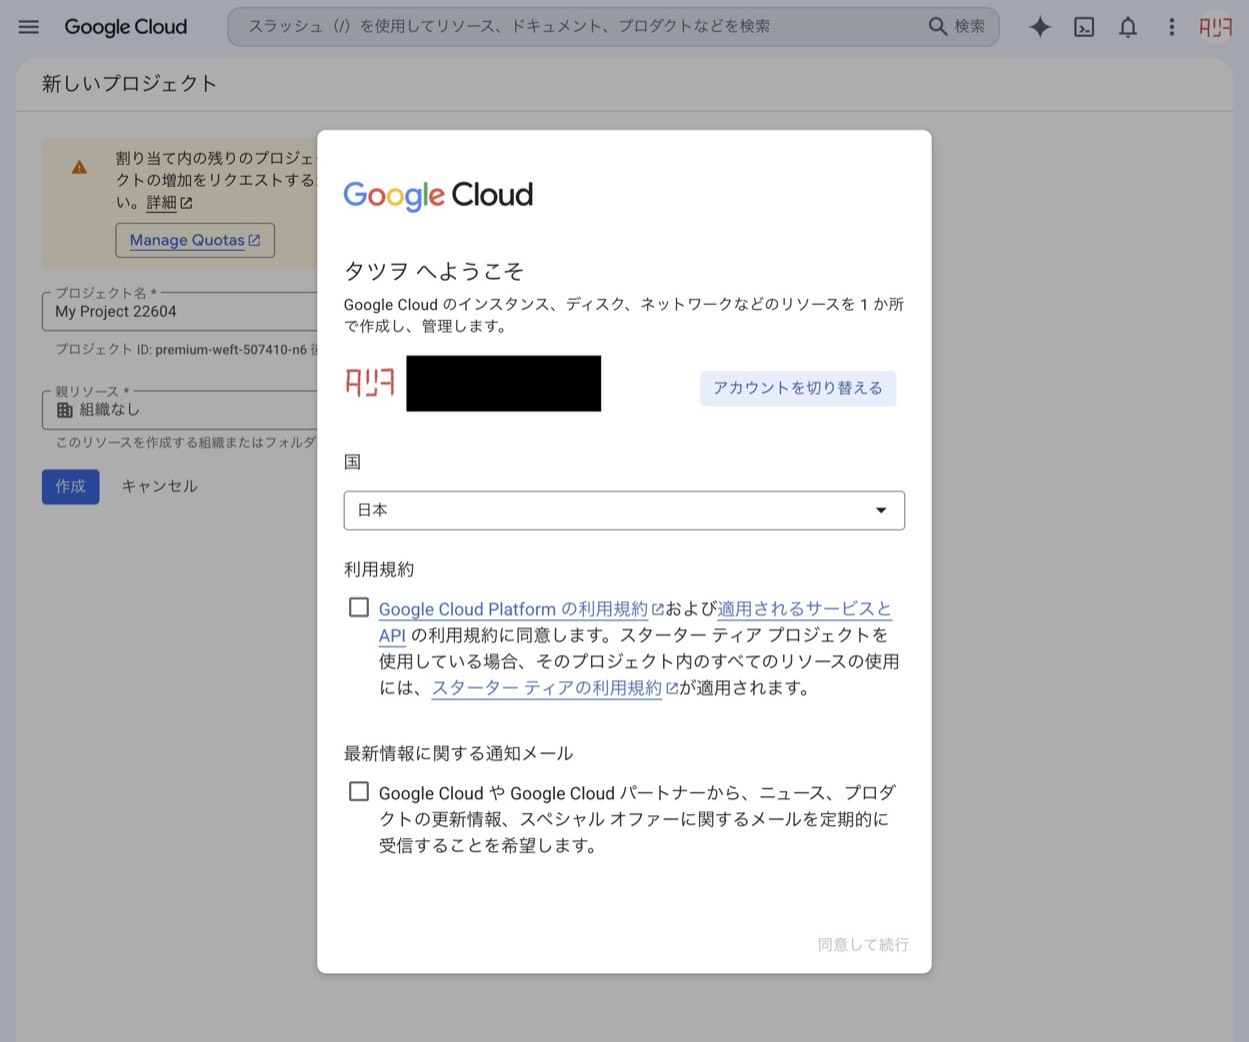Screen dimensions: 1249x1042
Task: Open Gemini sparkle assistant icon
Action: tap(1040, 27)
